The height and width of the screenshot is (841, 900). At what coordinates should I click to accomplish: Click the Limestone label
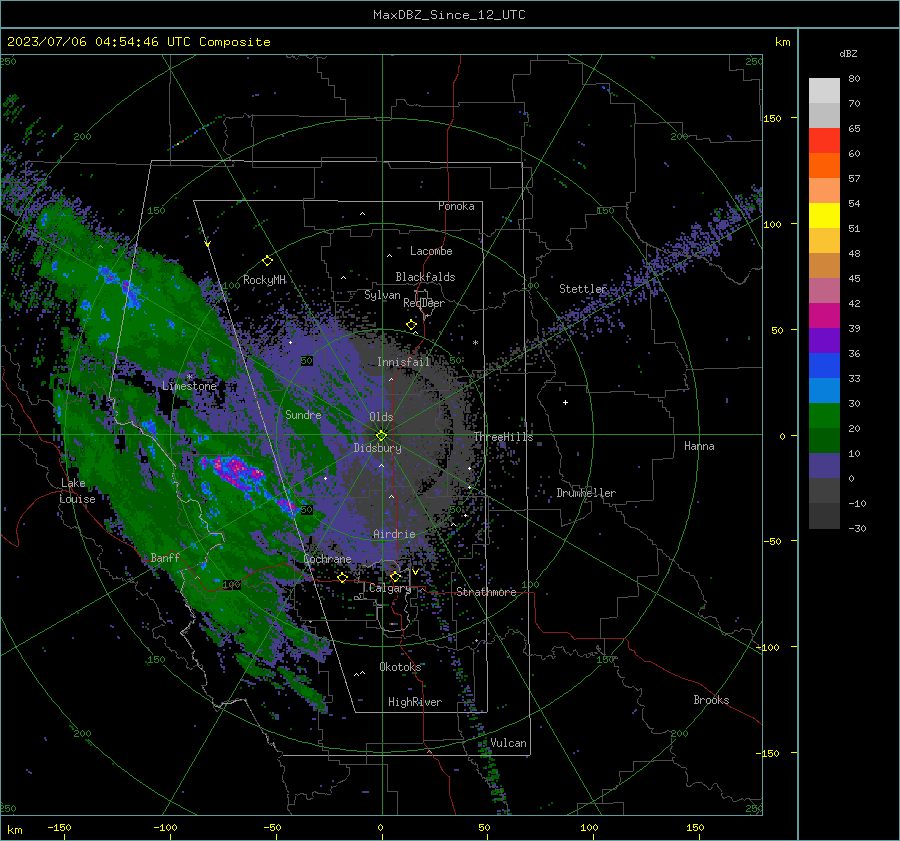click(x=189, y=386)
